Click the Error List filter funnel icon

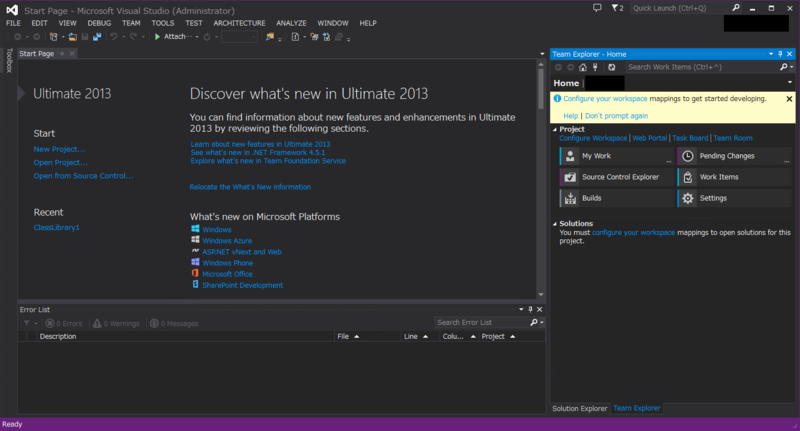tap(27, 323)
